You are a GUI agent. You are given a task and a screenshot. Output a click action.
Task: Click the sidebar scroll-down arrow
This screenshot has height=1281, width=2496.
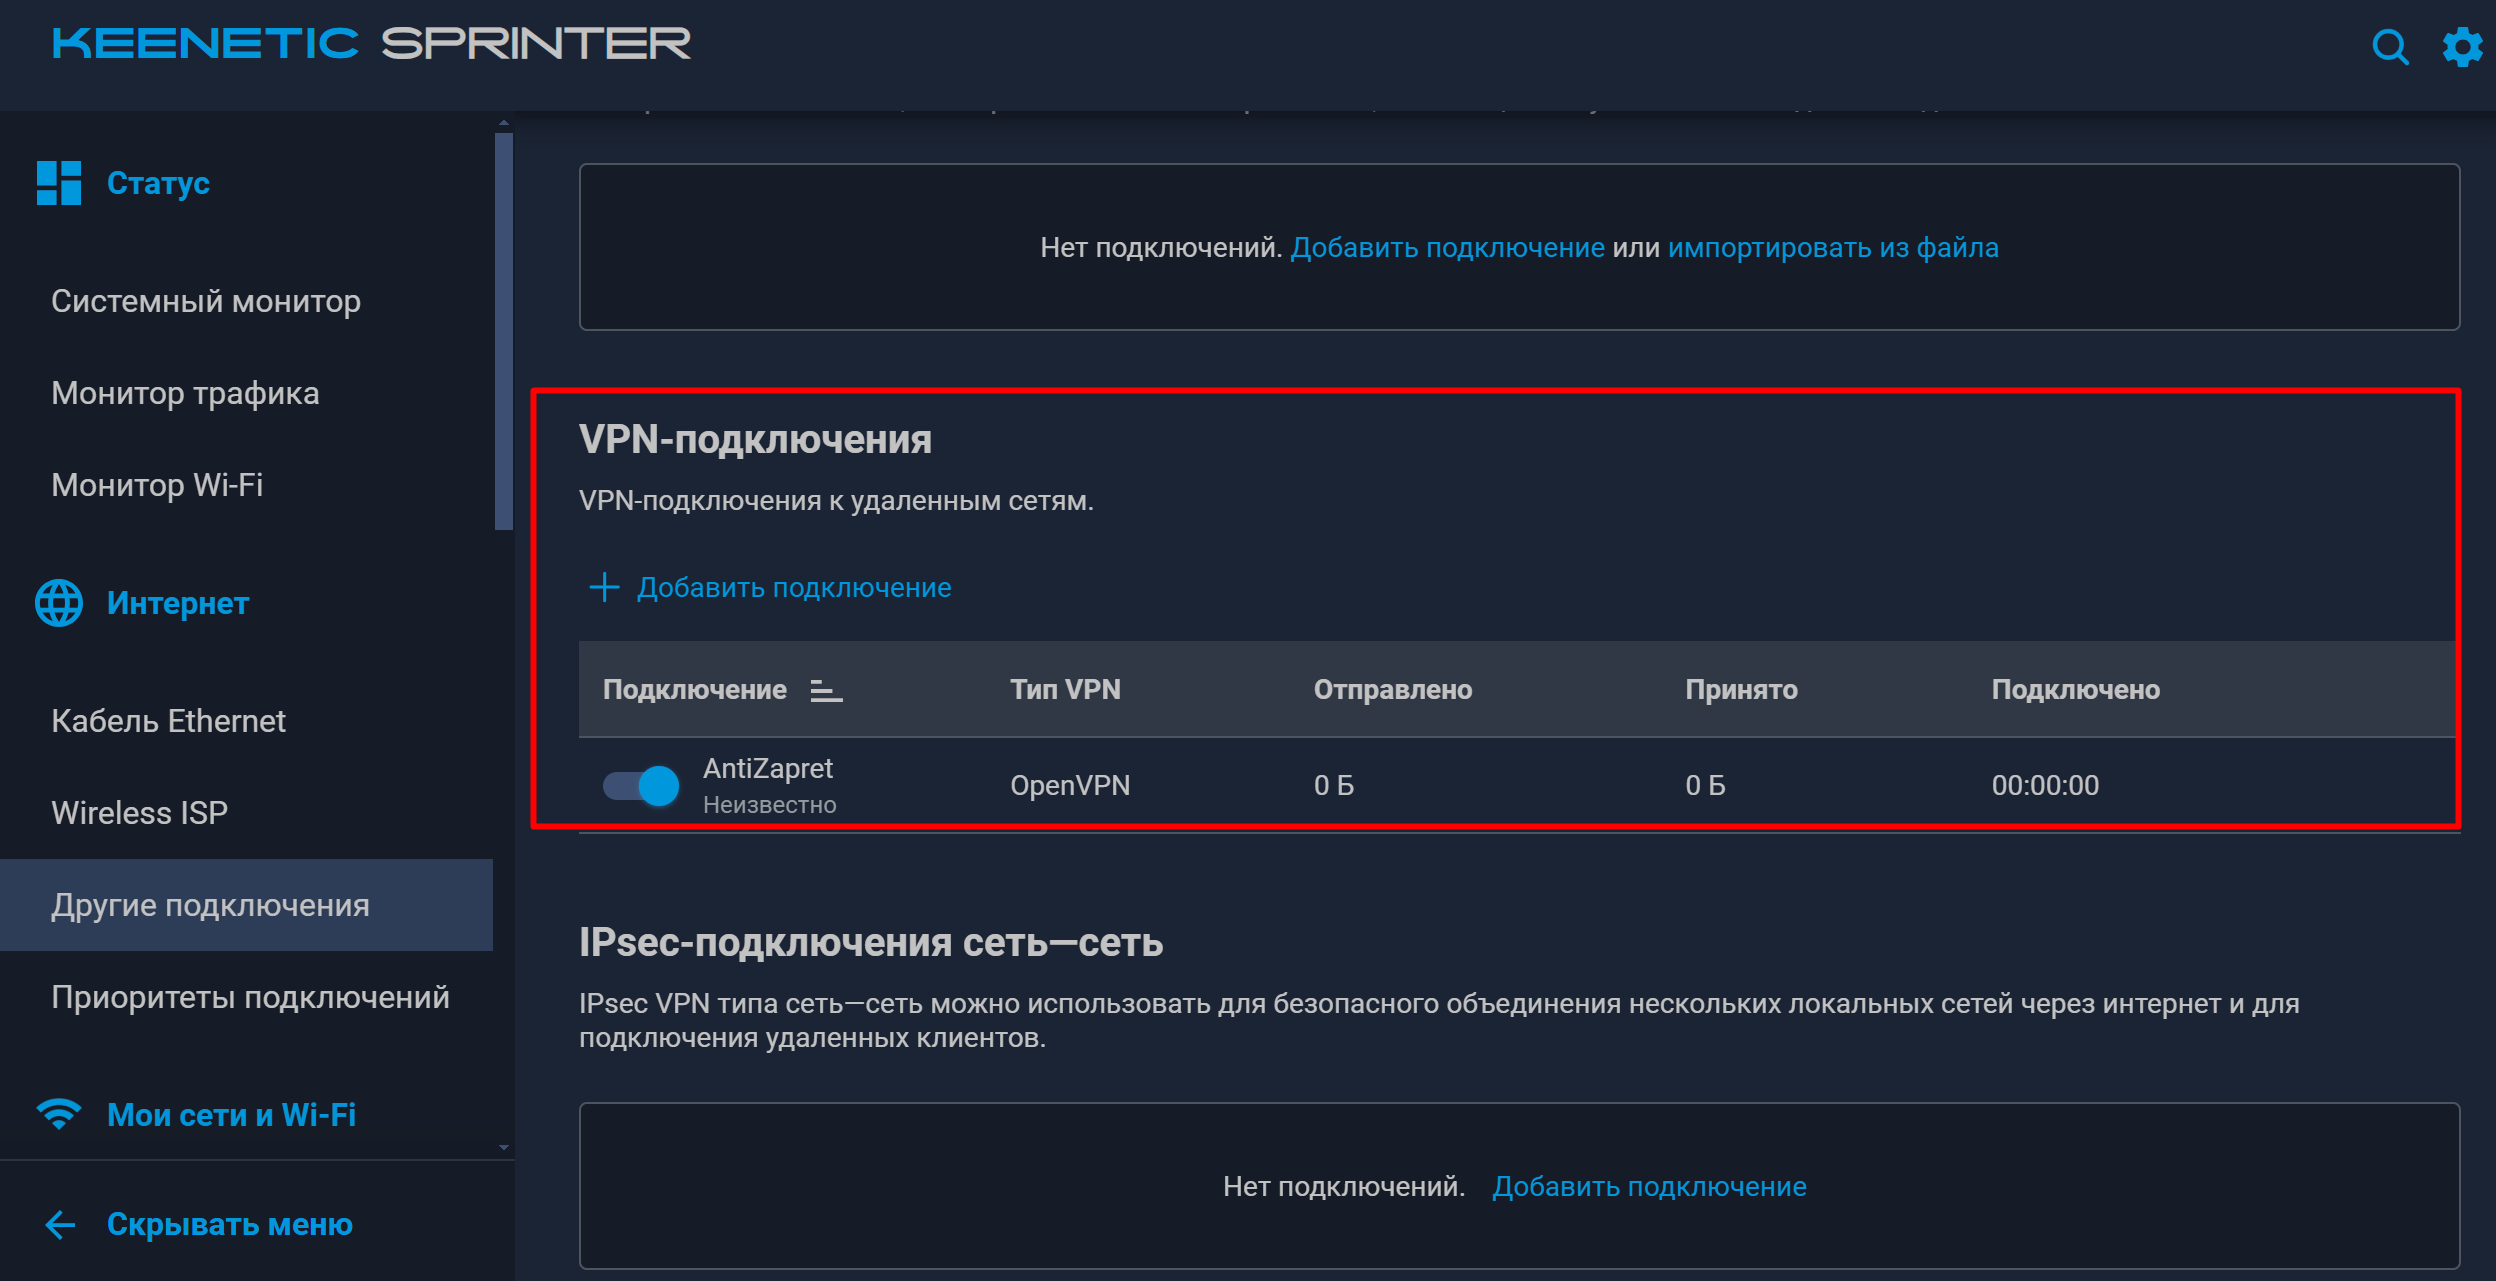pos(504,1148)
